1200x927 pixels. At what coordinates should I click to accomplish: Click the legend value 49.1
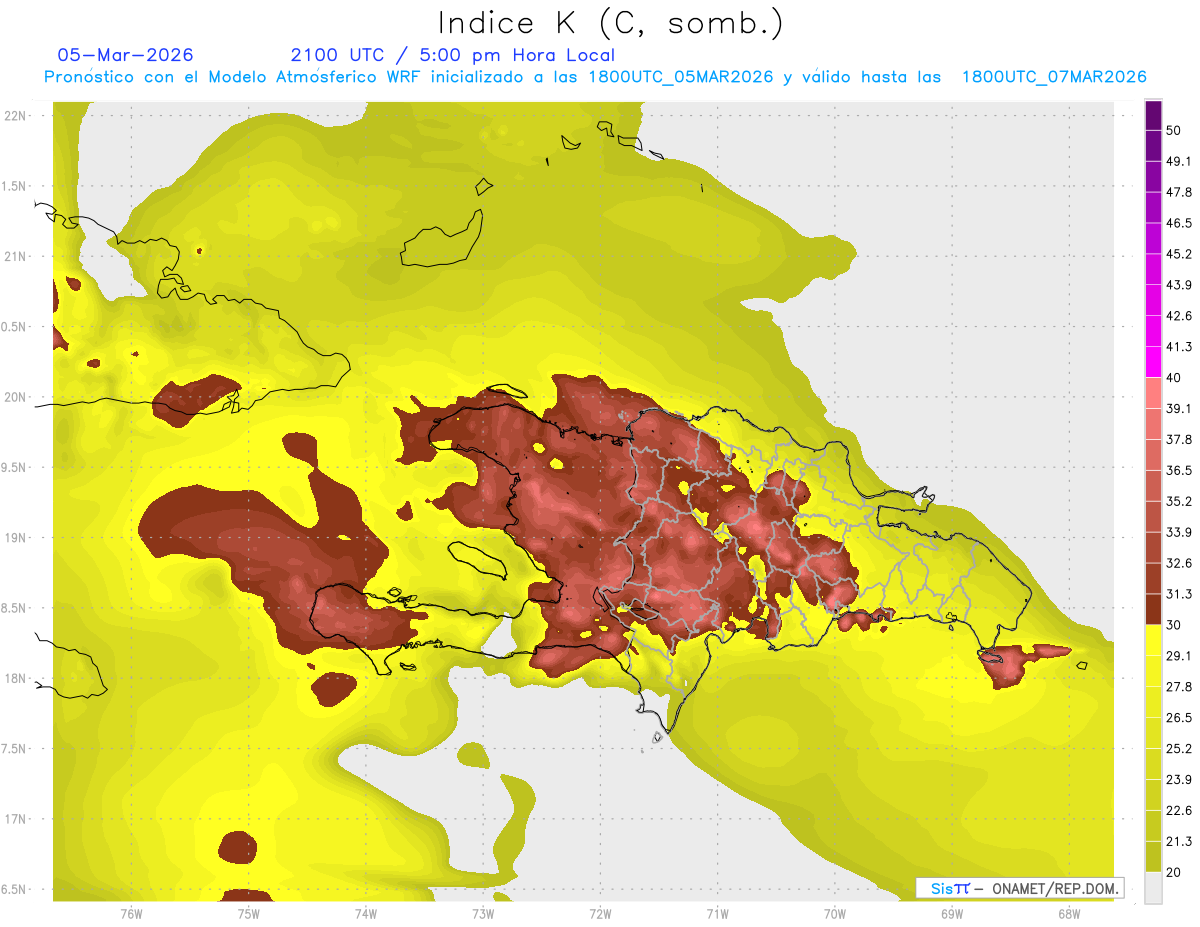click(x=1179, y=161)
